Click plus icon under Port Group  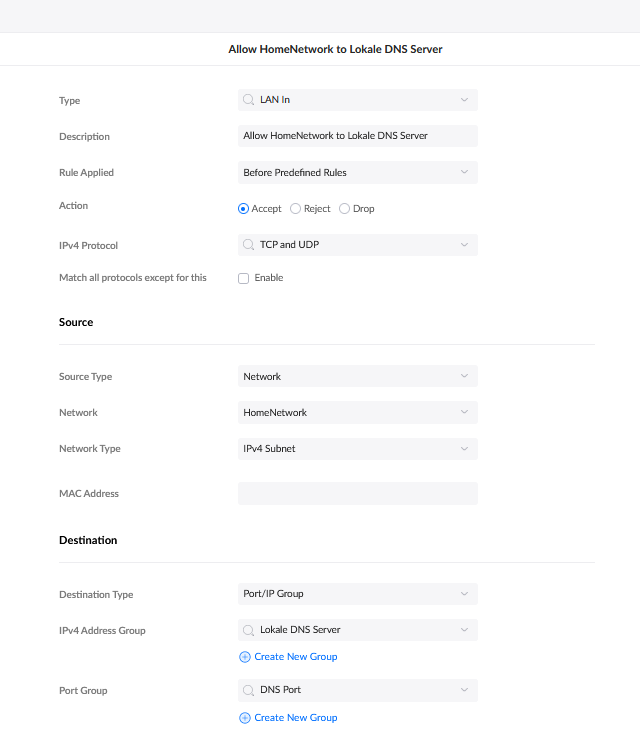245,718
